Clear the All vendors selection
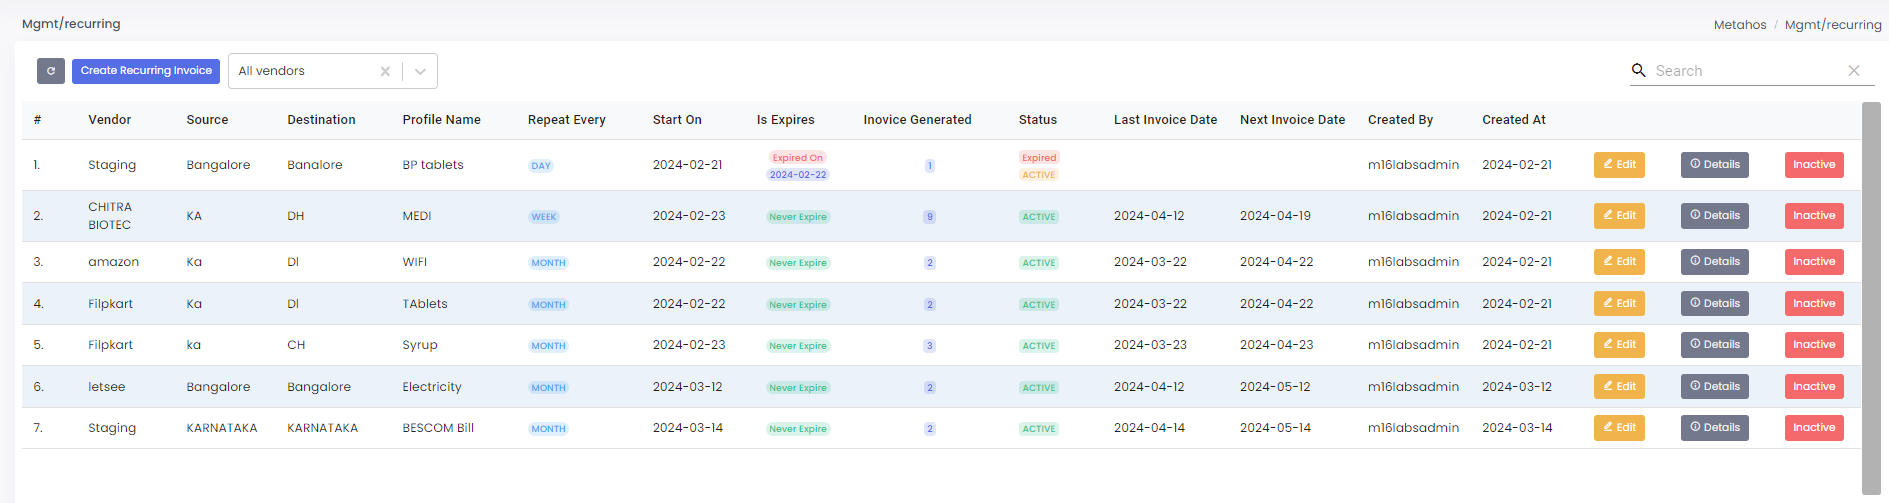 385,71
